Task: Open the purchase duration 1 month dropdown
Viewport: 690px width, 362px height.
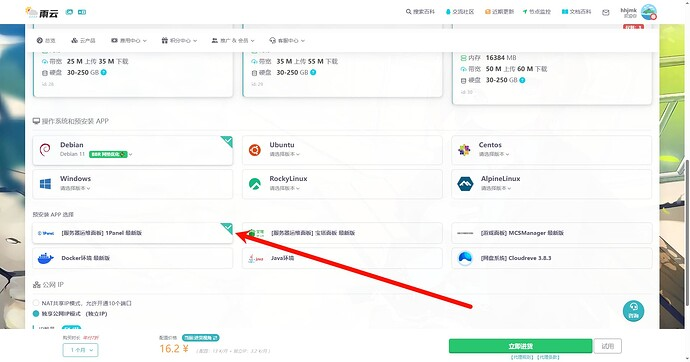Action: (x=80, y=350)
